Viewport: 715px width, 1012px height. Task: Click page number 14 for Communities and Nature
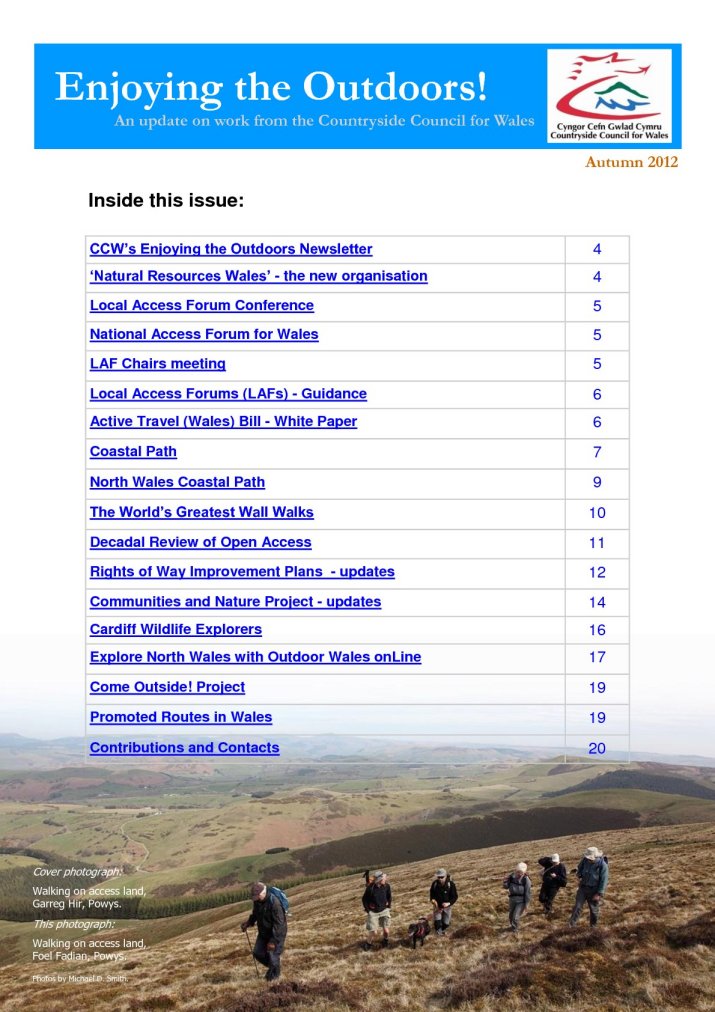tap(597, 602)
